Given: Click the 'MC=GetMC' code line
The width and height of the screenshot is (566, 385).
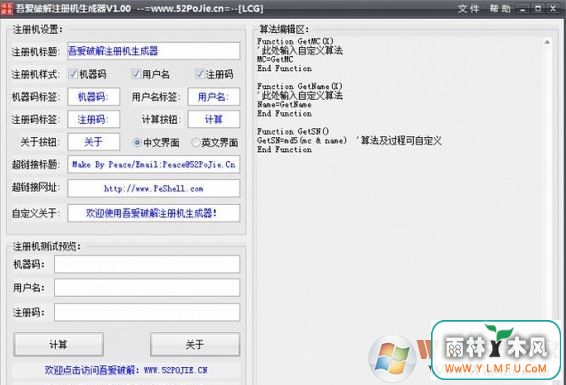Looking at the screenshot, I should coord(275,59).
